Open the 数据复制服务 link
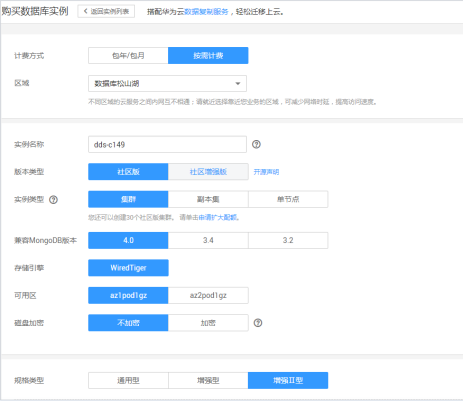This screenshot has width=464, height=402. tap(206, 12)
